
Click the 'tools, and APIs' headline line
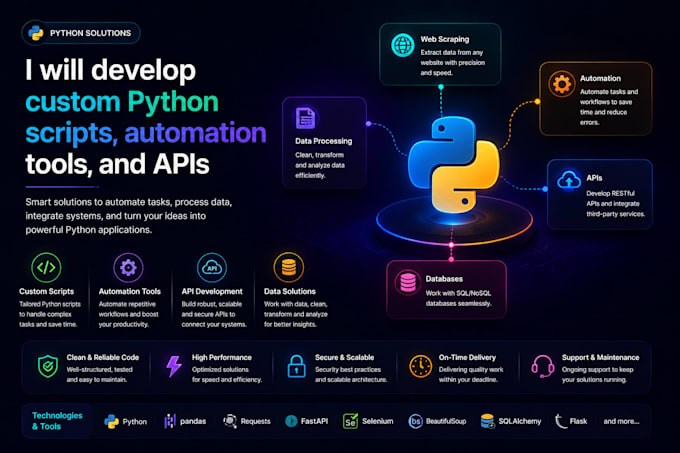(117, 164)
